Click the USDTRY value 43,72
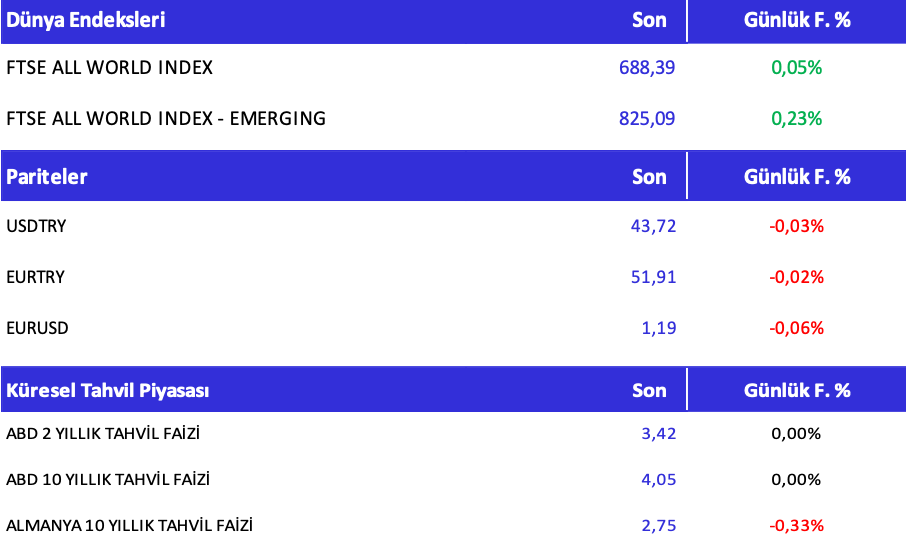 click(654, 226)
